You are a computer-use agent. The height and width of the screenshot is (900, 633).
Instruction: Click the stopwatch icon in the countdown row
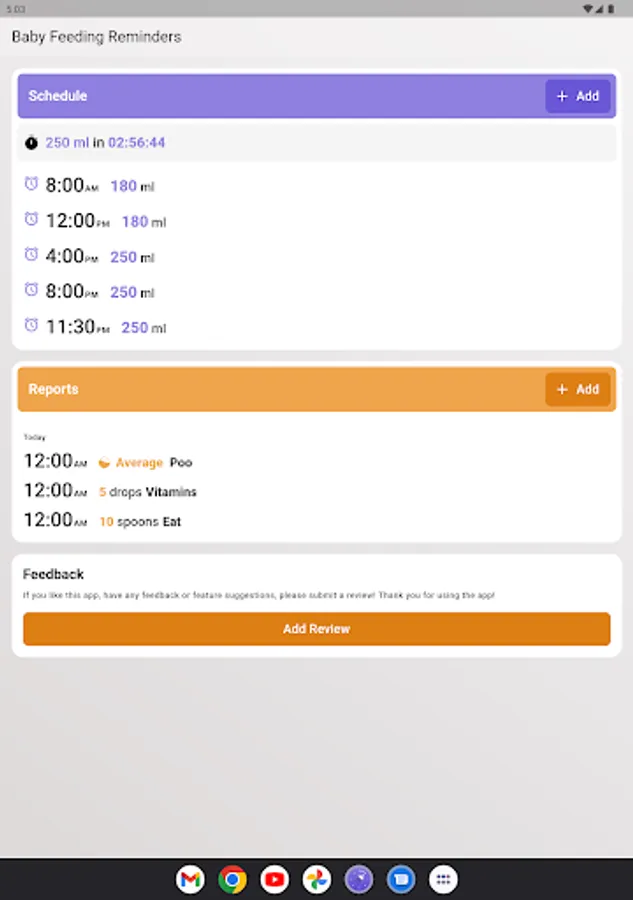tap(31, 142)
